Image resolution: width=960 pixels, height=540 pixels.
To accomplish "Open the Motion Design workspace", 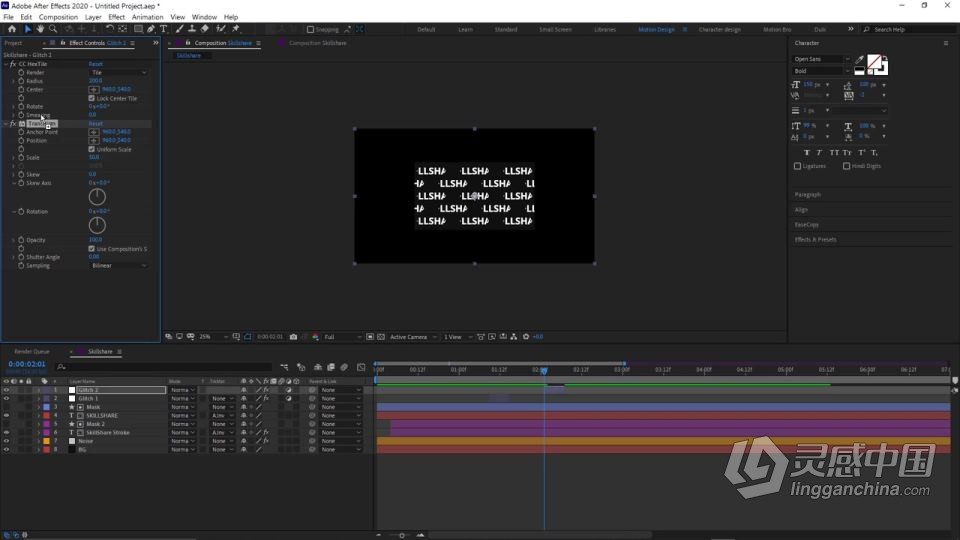I will [656, 29].
